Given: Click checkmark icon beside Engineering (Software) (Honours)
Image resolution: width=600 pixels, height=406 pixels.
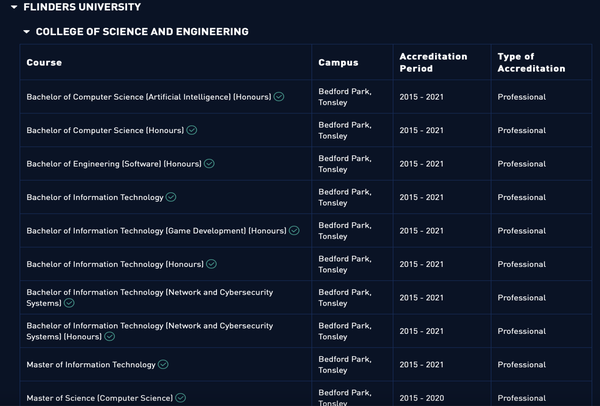Looking at the screenshot, I should coord(209,164).
